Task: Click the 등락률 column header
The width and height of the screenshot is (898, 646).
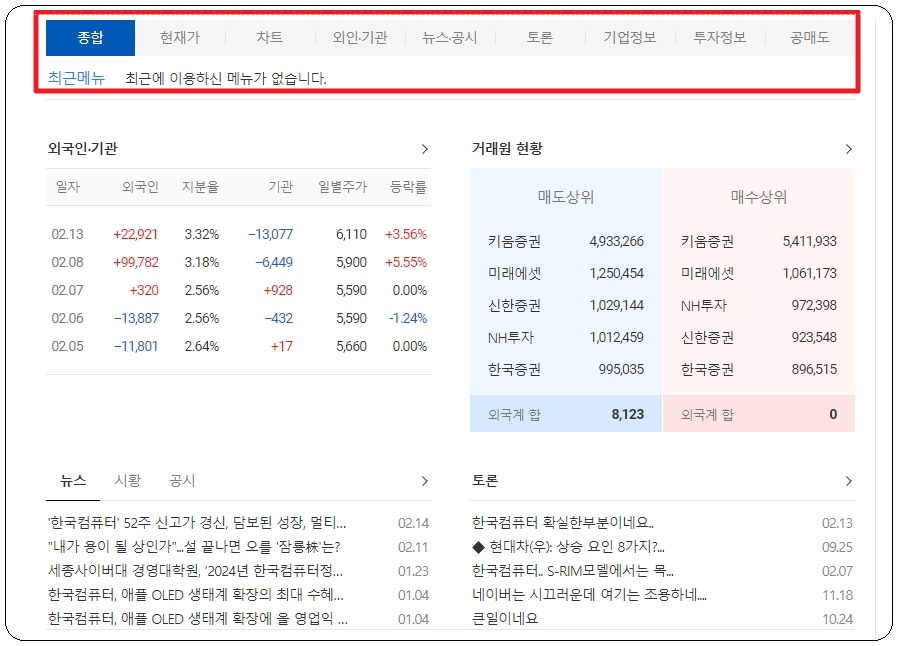Action: coord(408,187)
